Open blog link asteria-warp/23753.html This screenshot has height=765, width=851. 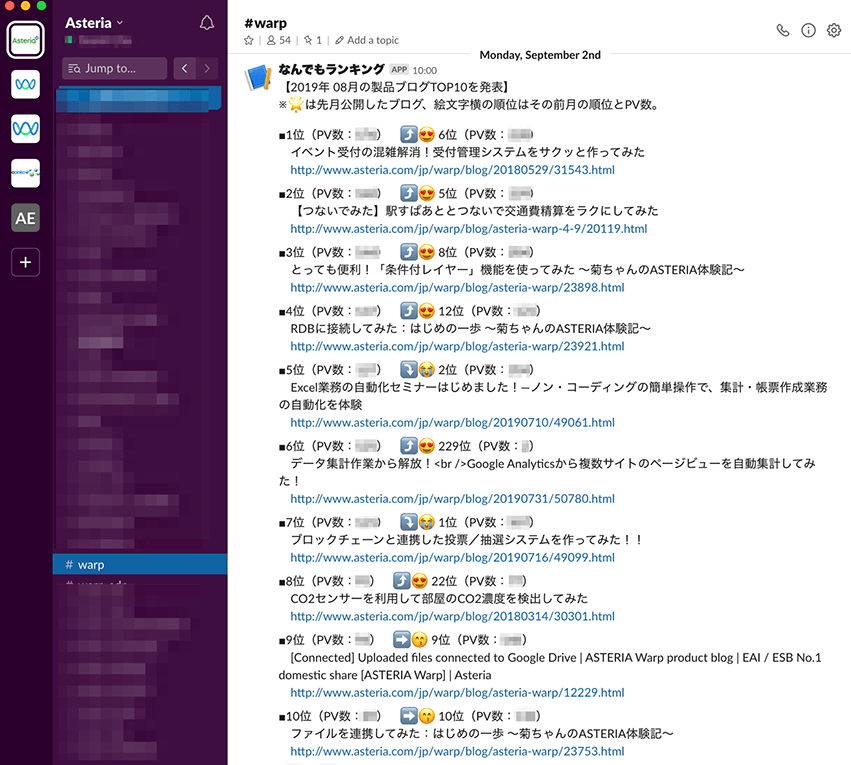coord(458,751)
